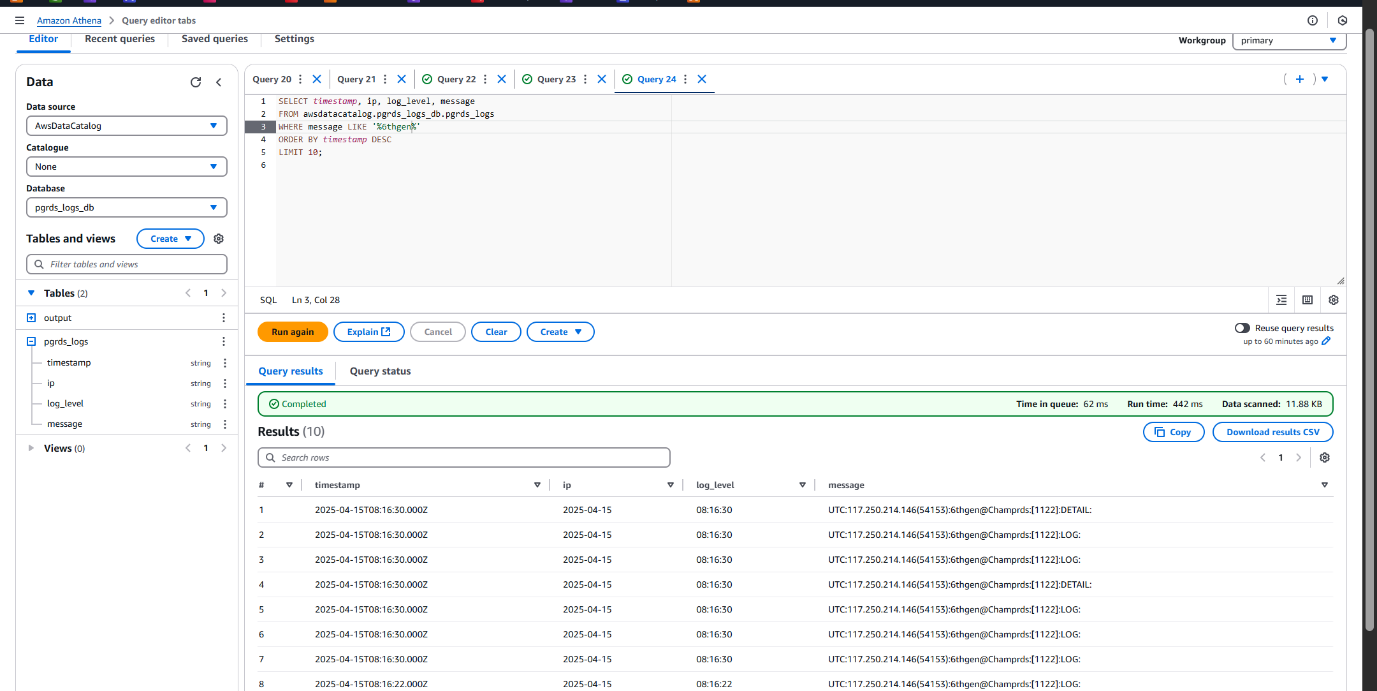
Task: Open the Query 23 tab options menu
Action: [585, 79]
